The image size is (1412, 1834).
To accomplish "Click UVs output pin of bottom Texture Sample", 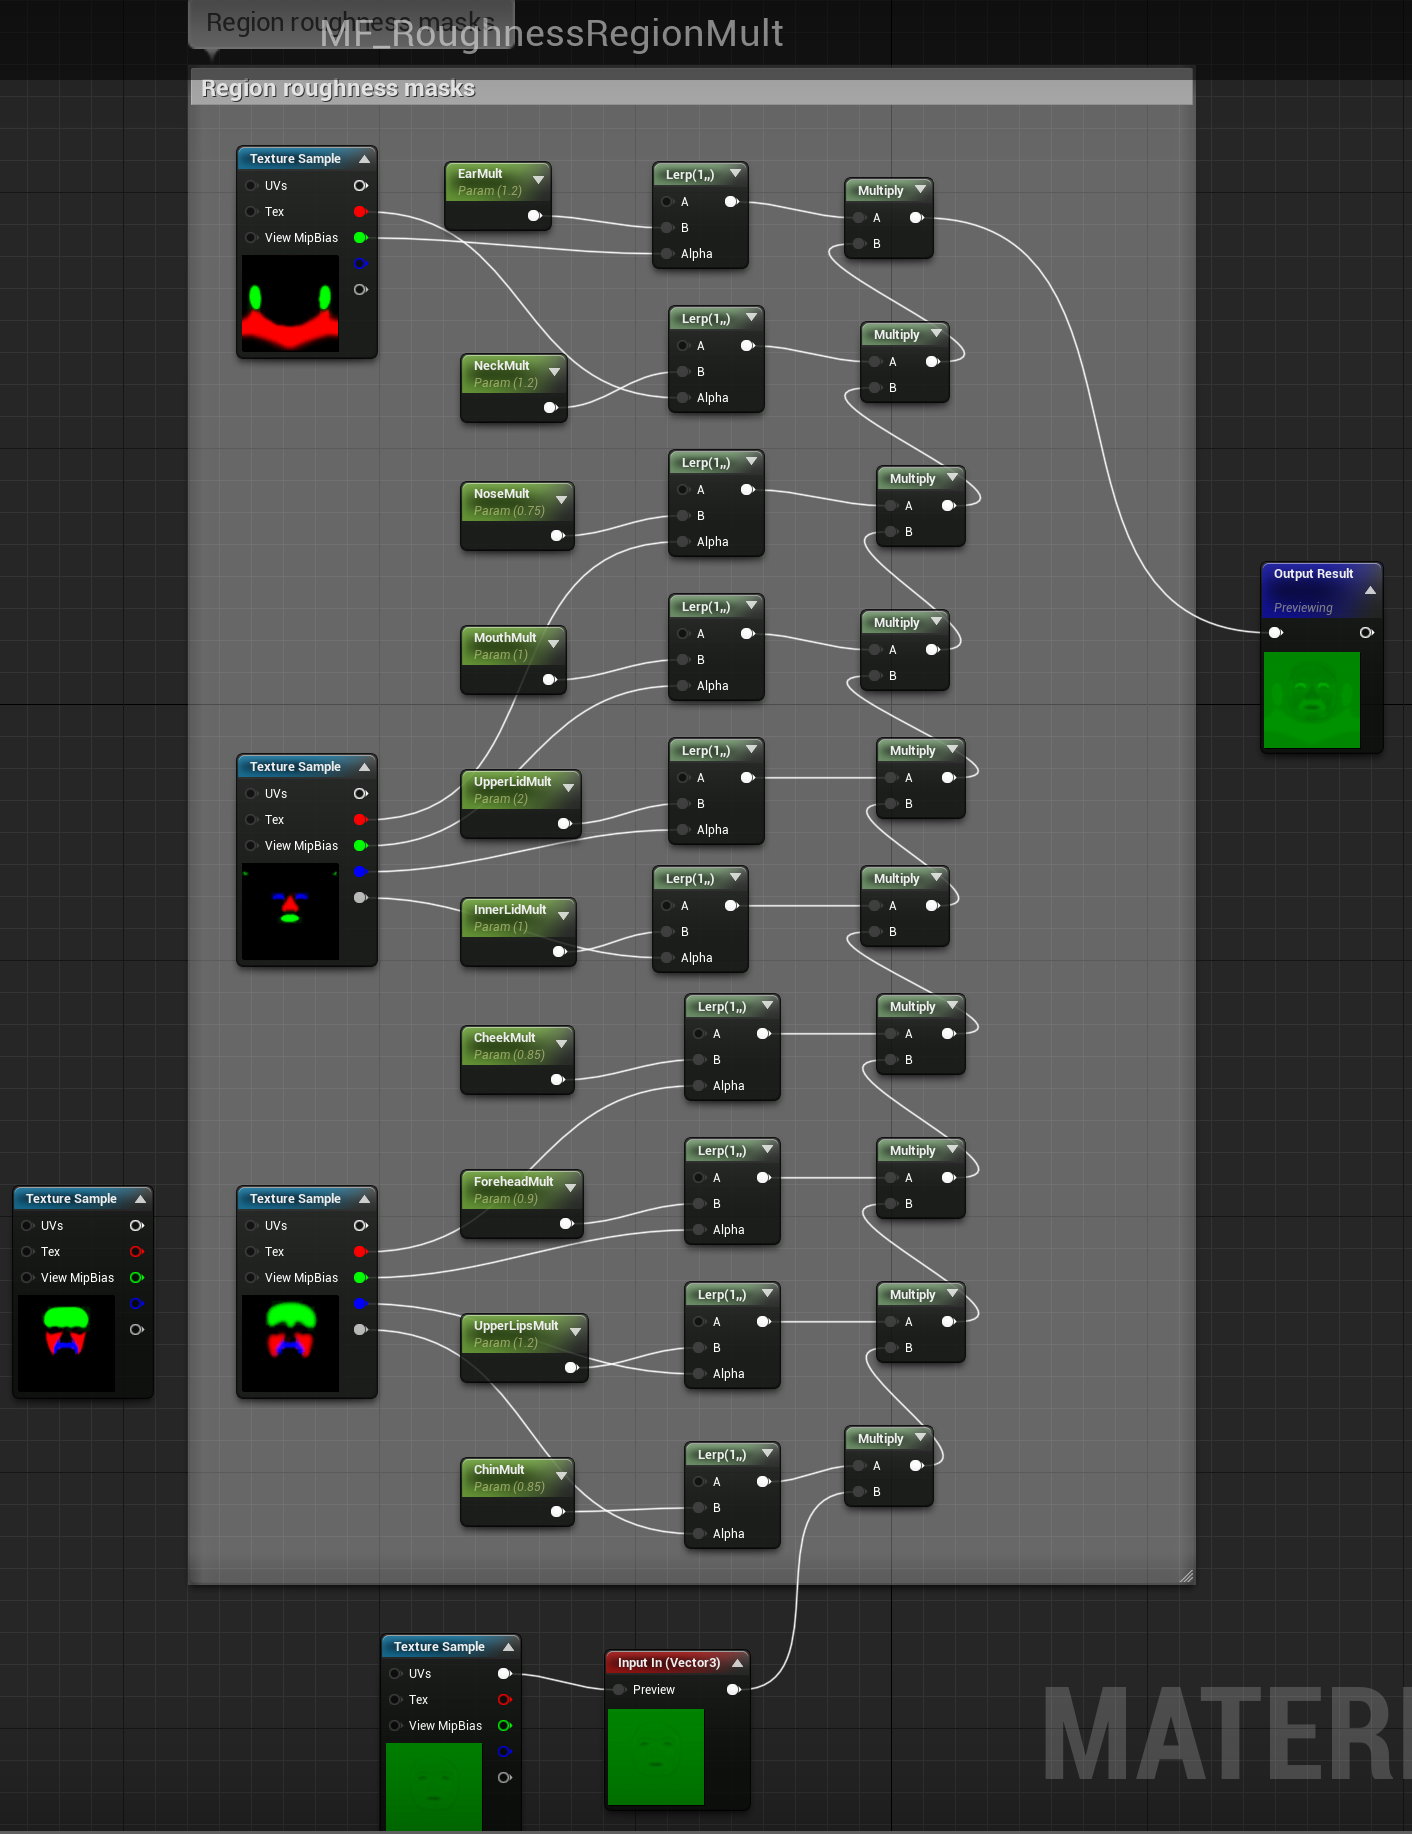I will (x=505, y=1674).
